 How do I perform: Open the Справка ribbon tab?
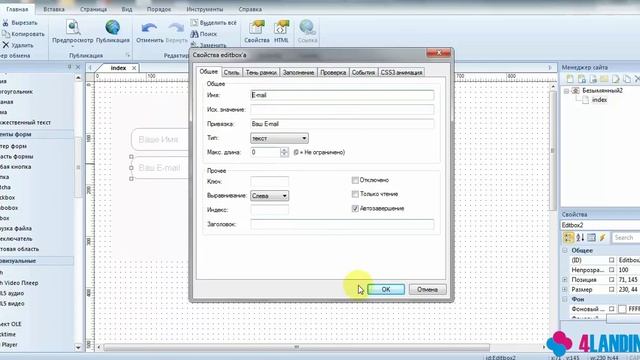coord(250,9)
